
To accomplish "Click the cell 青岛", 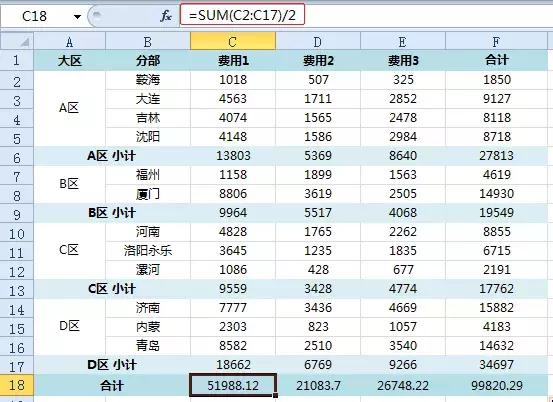I will pyautogui.click(x=148, y=346).
